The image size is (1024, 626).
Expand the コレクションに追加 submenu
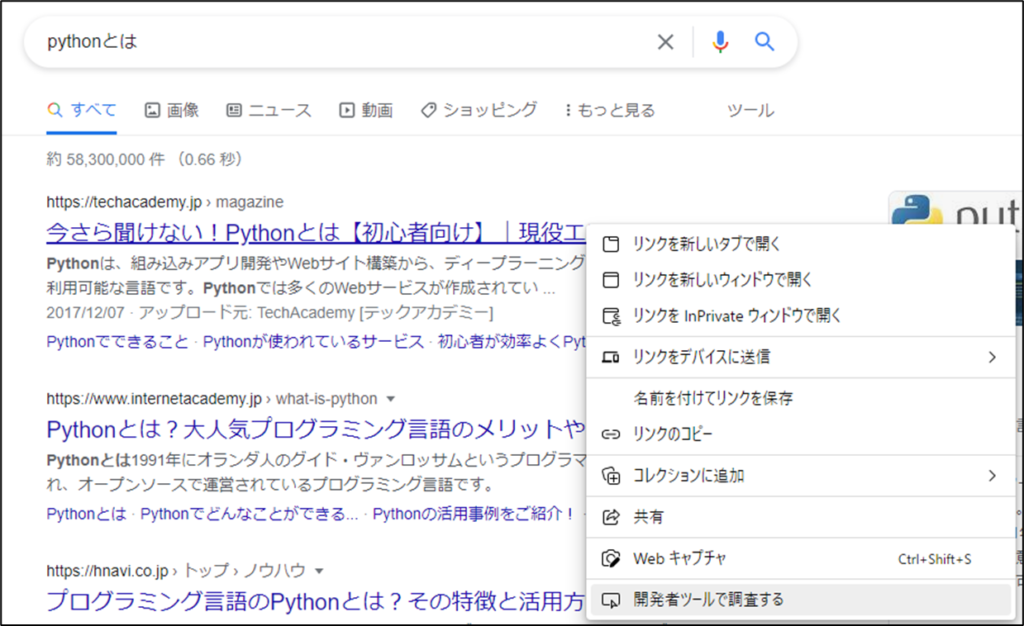[992, 476]
